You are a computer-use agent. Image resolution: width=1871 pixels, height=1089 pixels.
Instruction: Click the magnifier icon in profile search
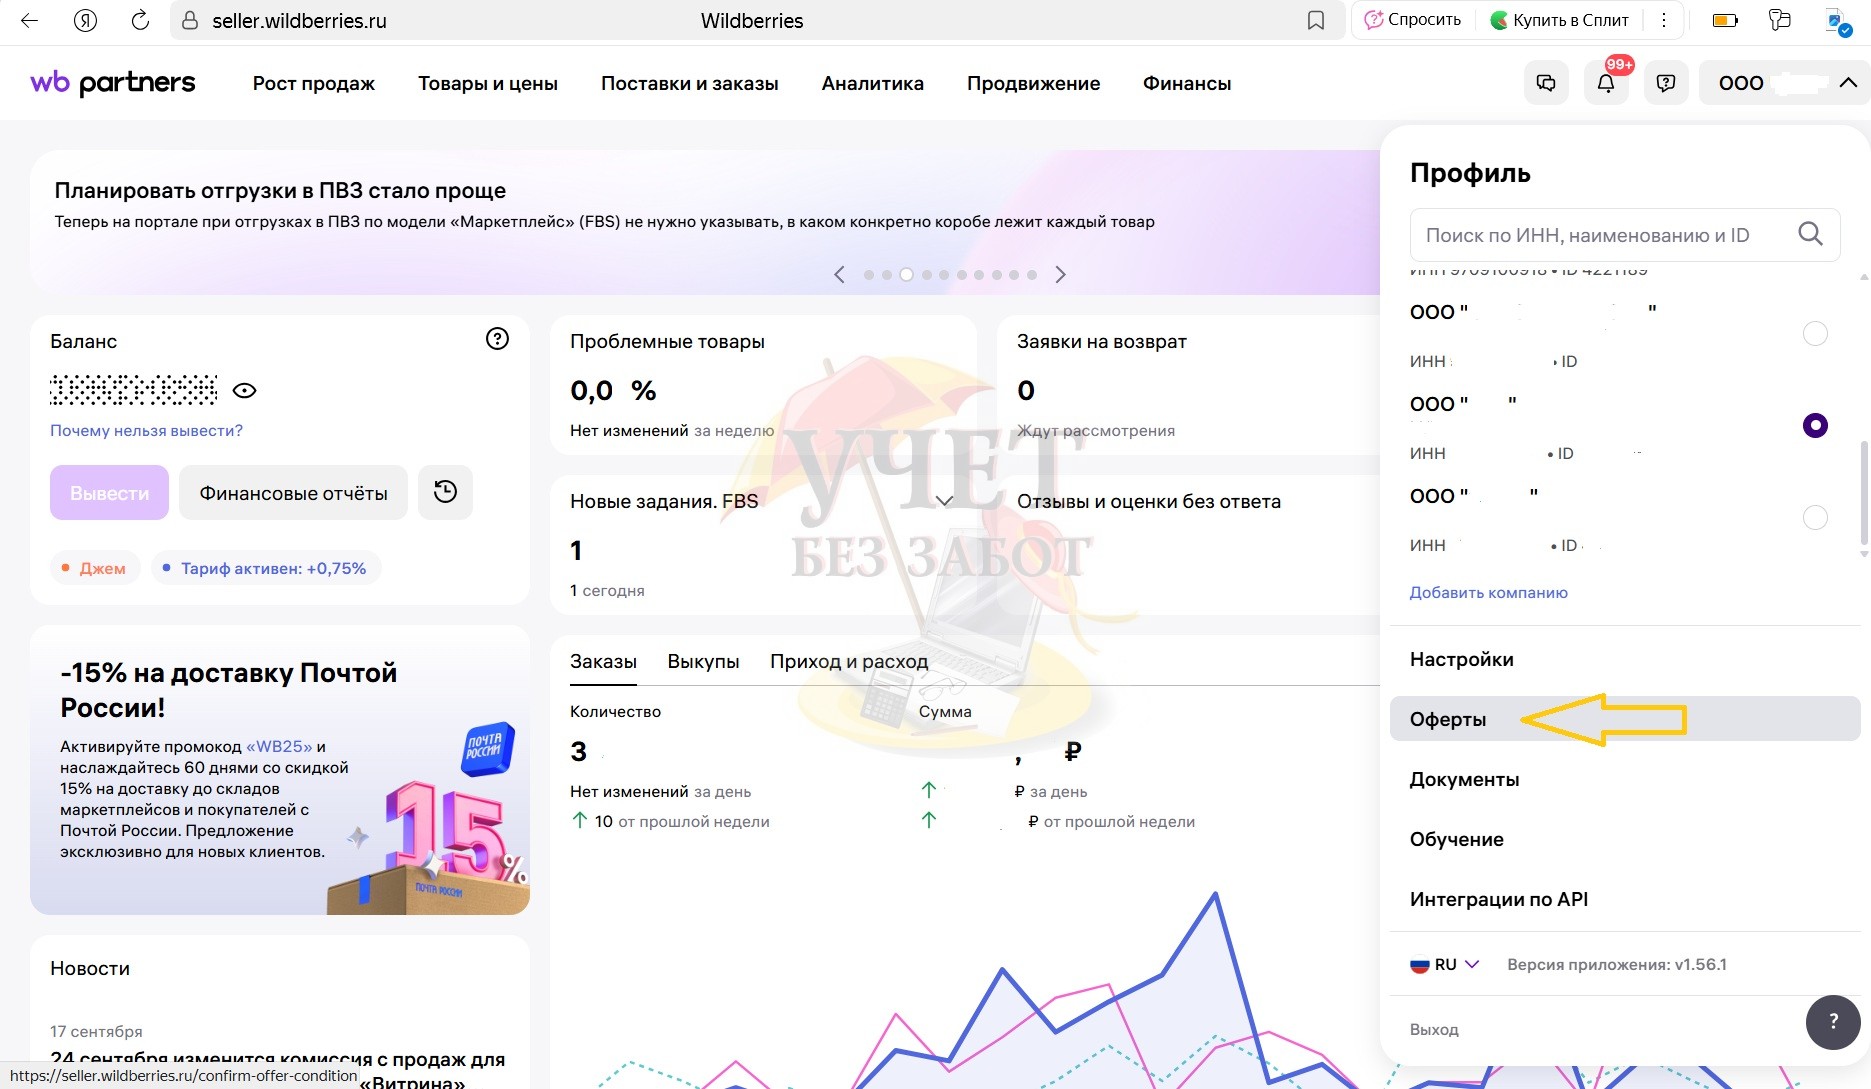[1810, 234]
